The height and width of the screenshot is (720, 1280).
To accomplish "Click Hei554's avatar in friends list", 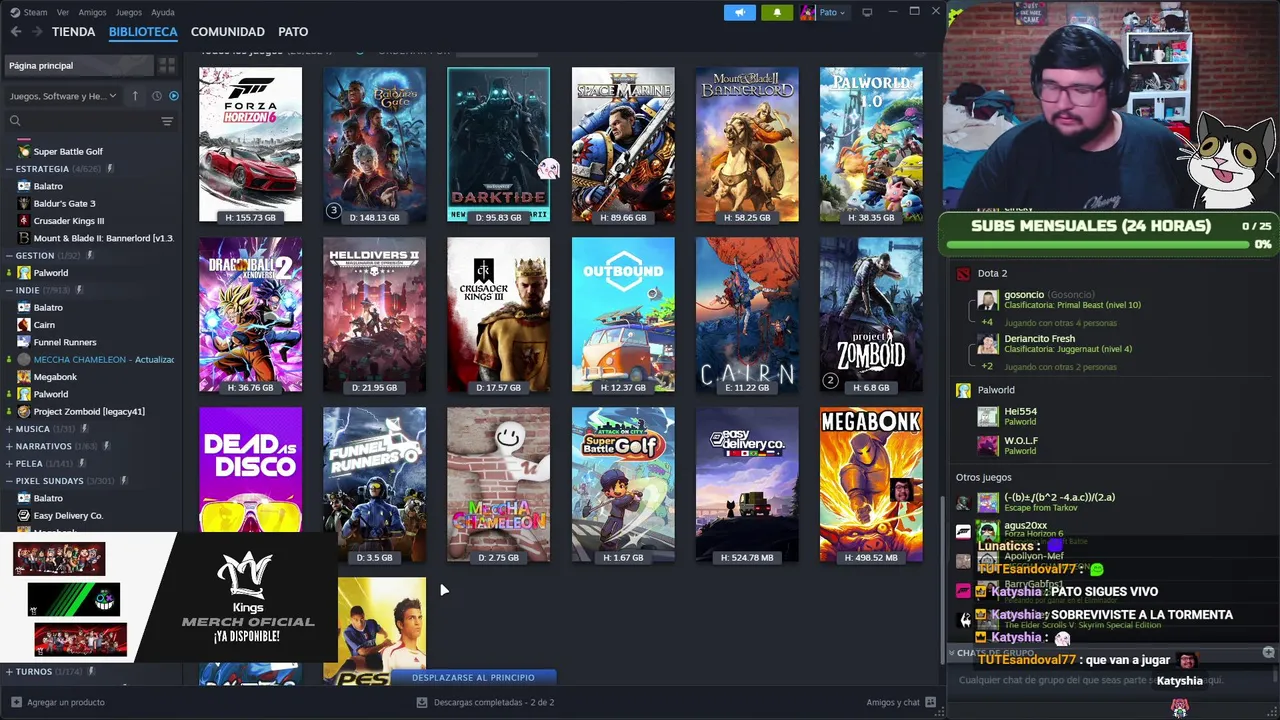I will [988, 416].
